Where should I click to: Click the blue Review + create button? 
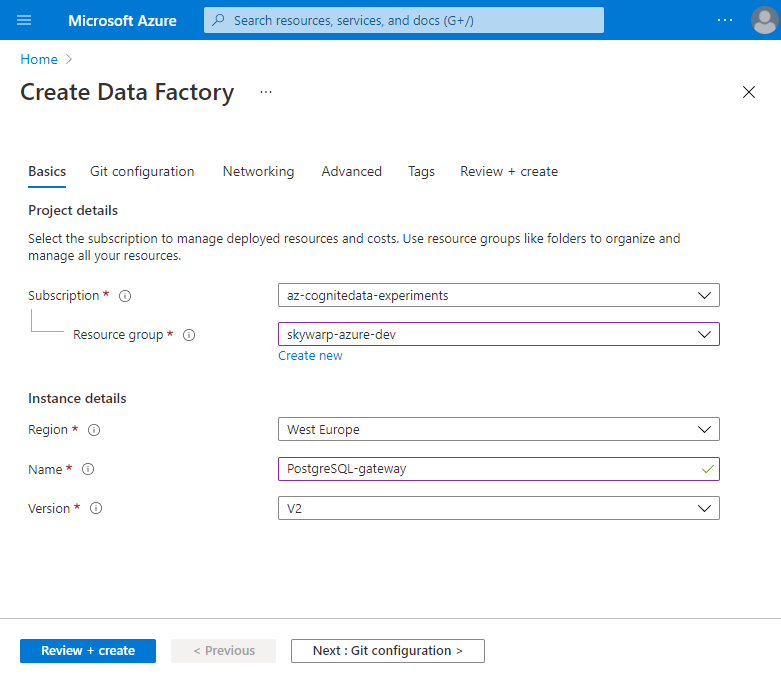pyautogui.click(x=88, y=651)
